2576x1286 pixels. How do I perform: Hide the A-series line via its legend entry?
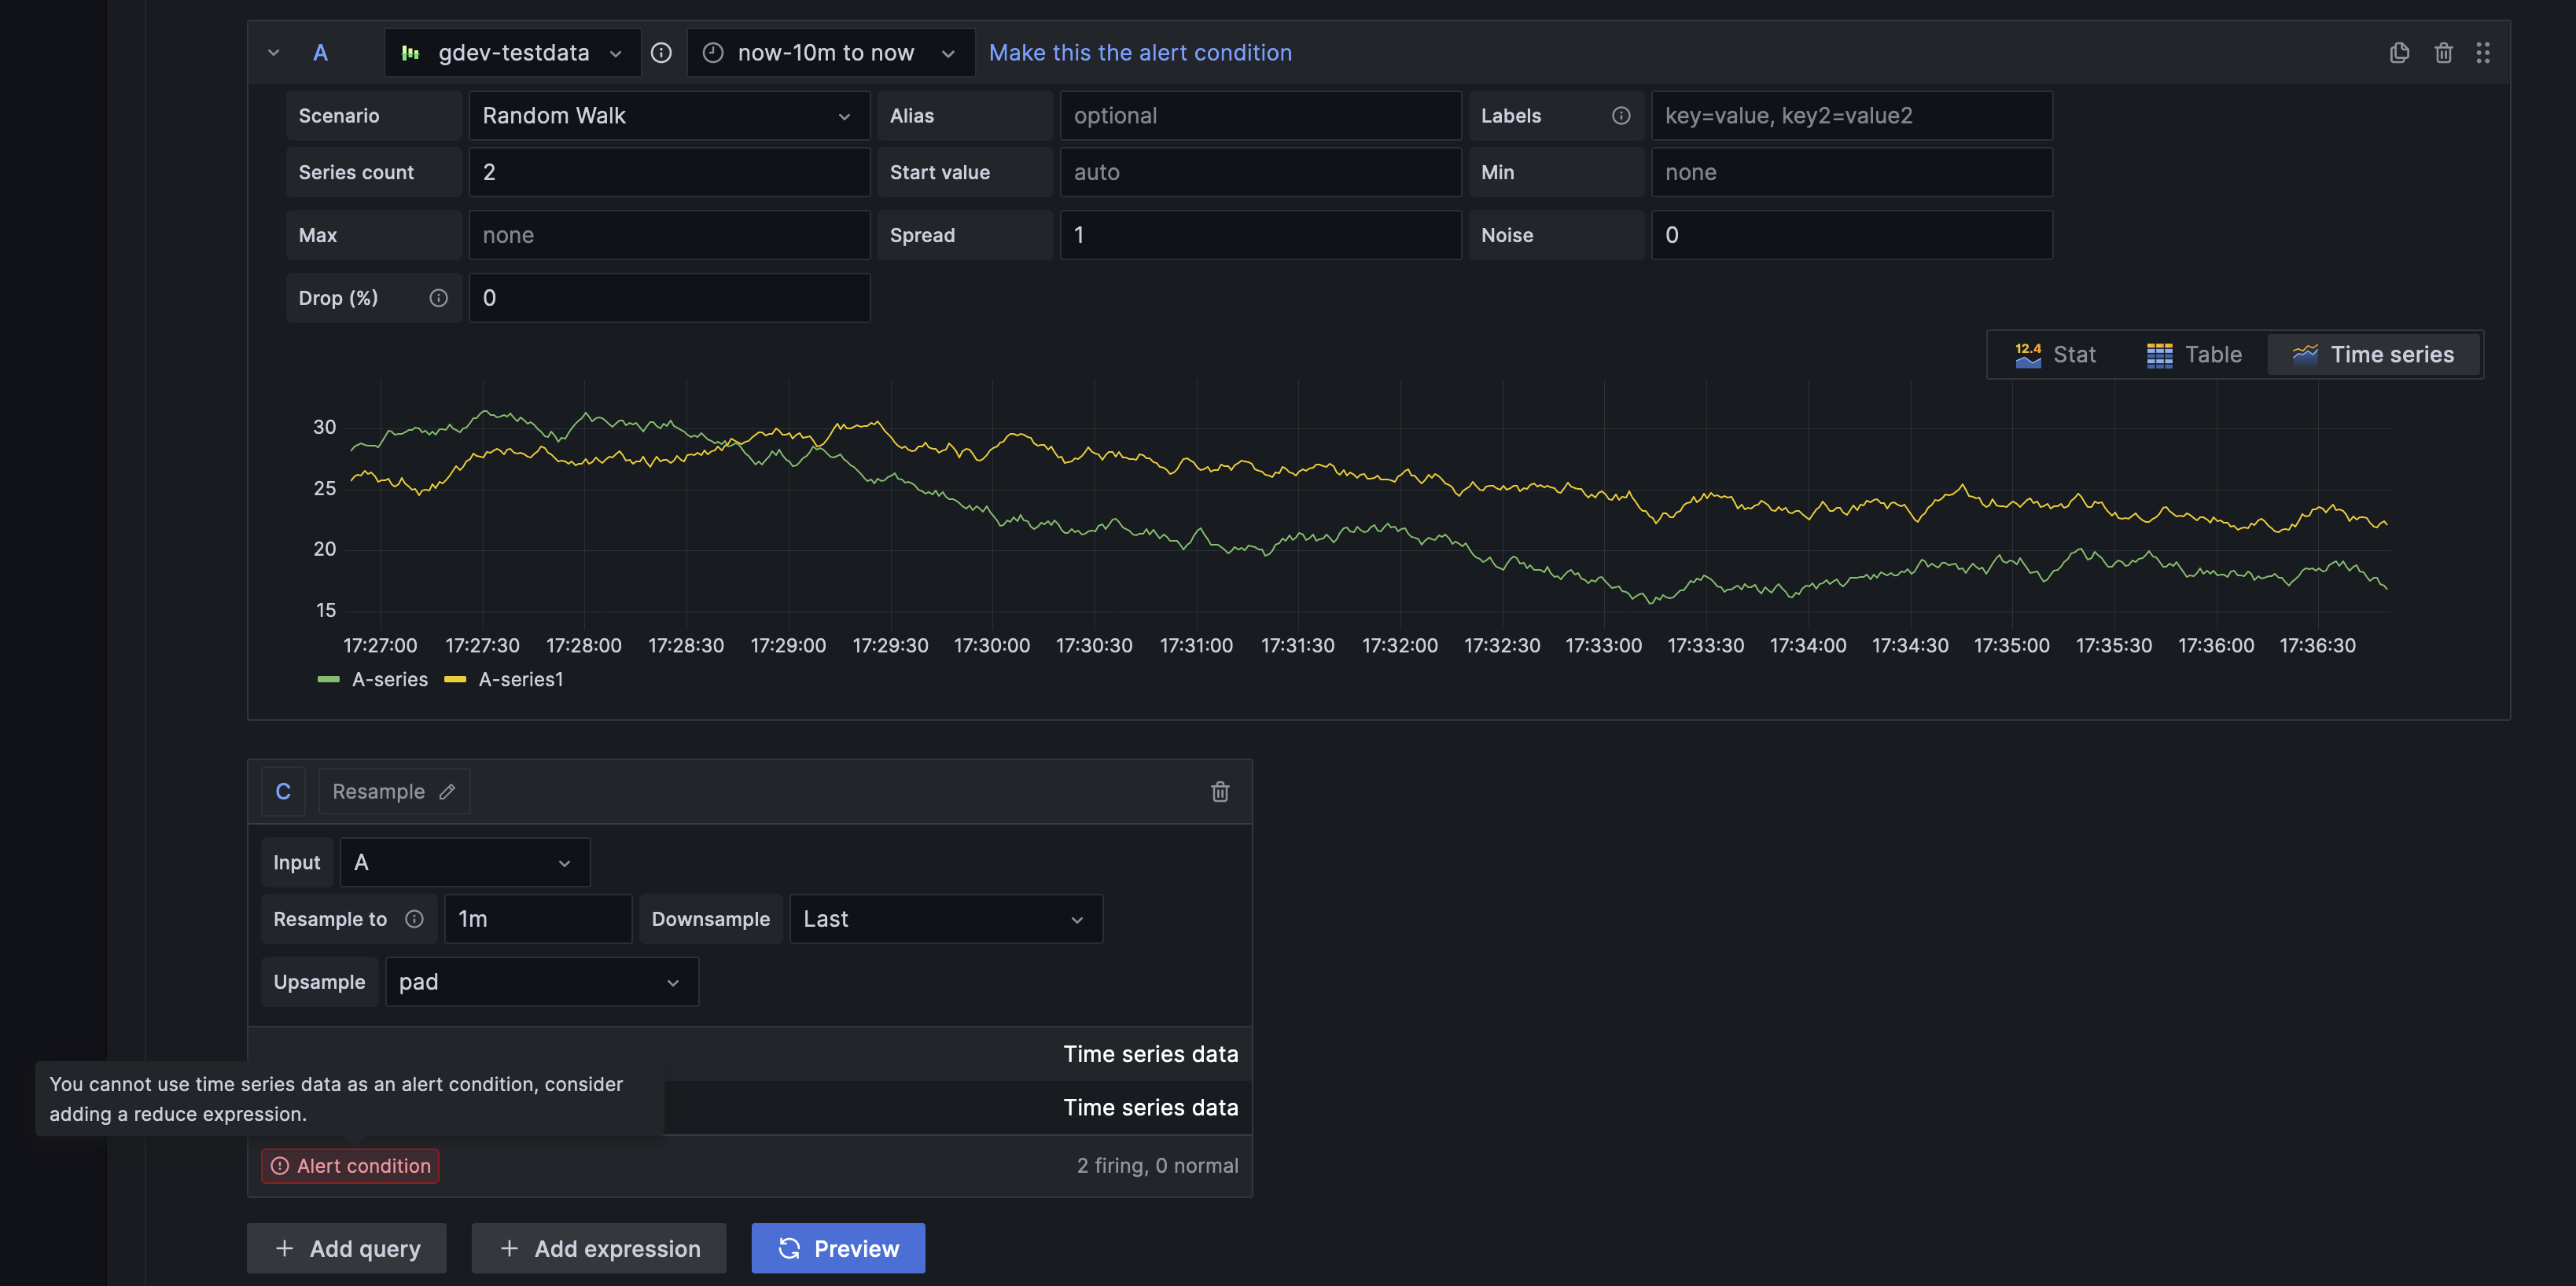coord(389,679)
